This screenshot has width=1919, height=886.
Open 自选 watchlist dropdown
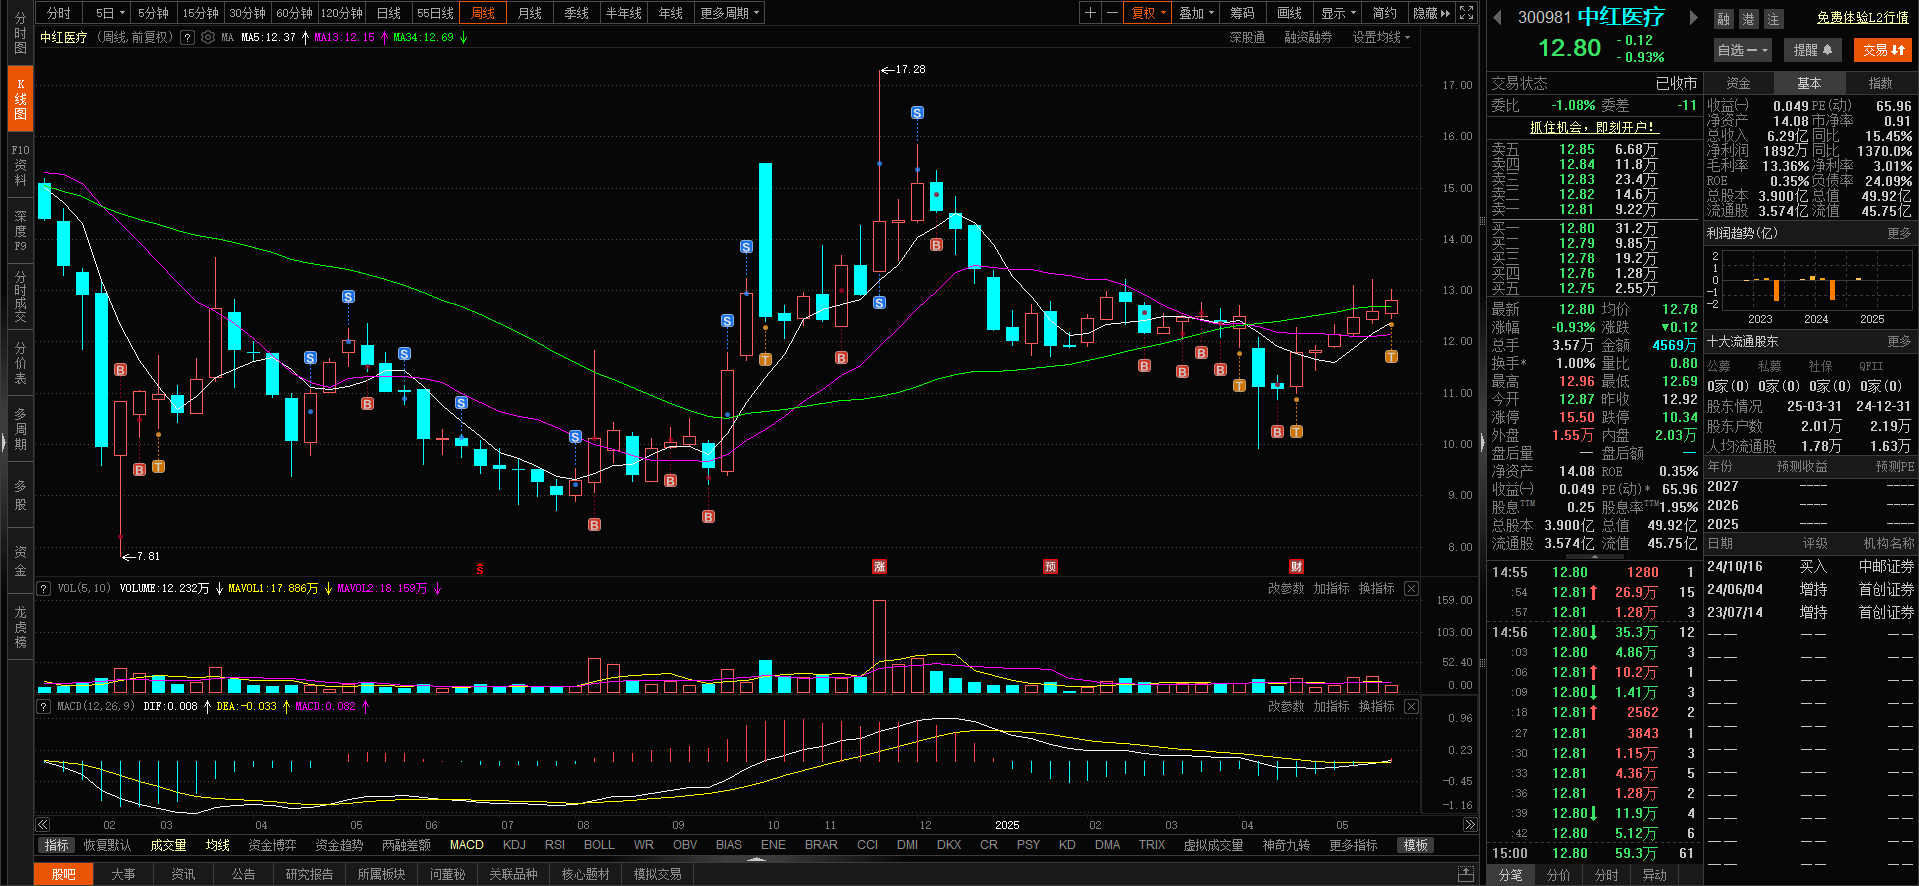tap(1742, 50)
